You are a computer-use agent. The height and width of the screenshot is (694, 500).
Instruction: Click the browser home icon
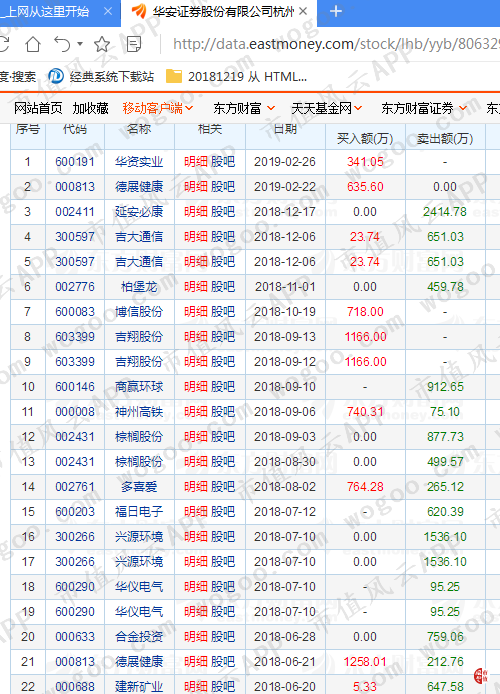33,44
